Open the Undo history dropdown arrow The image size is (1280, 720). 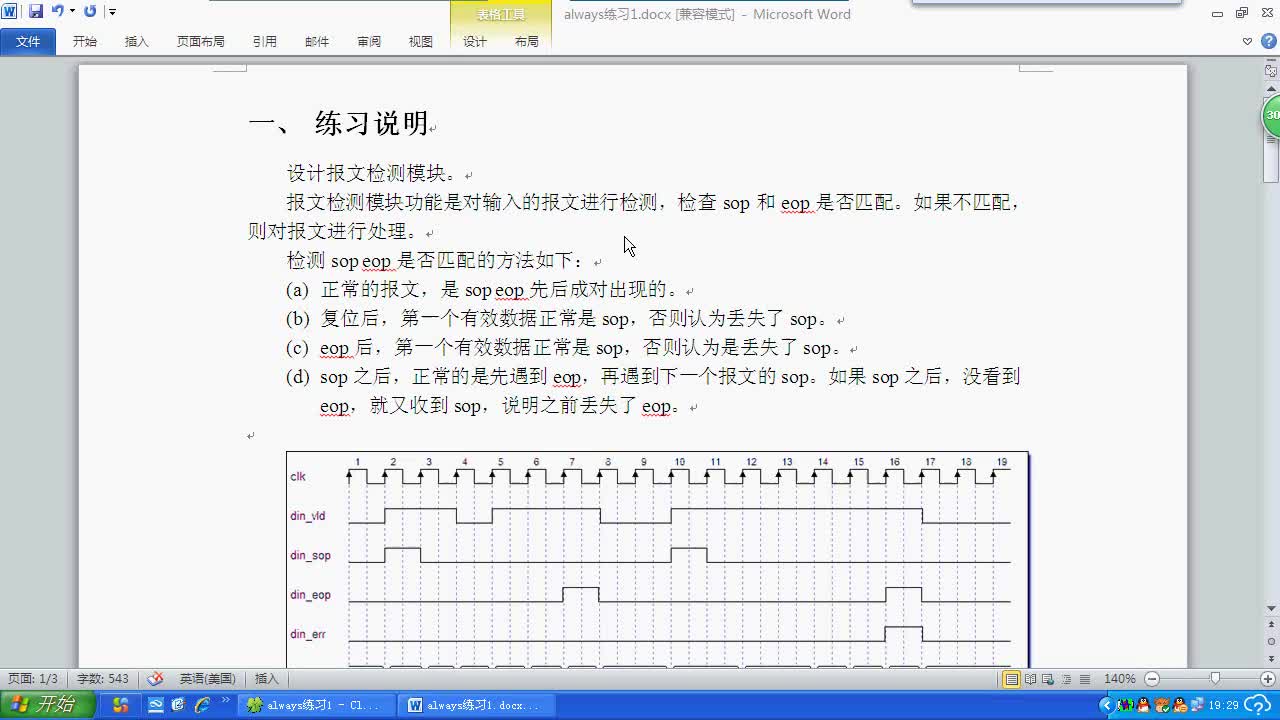(72, 11)
